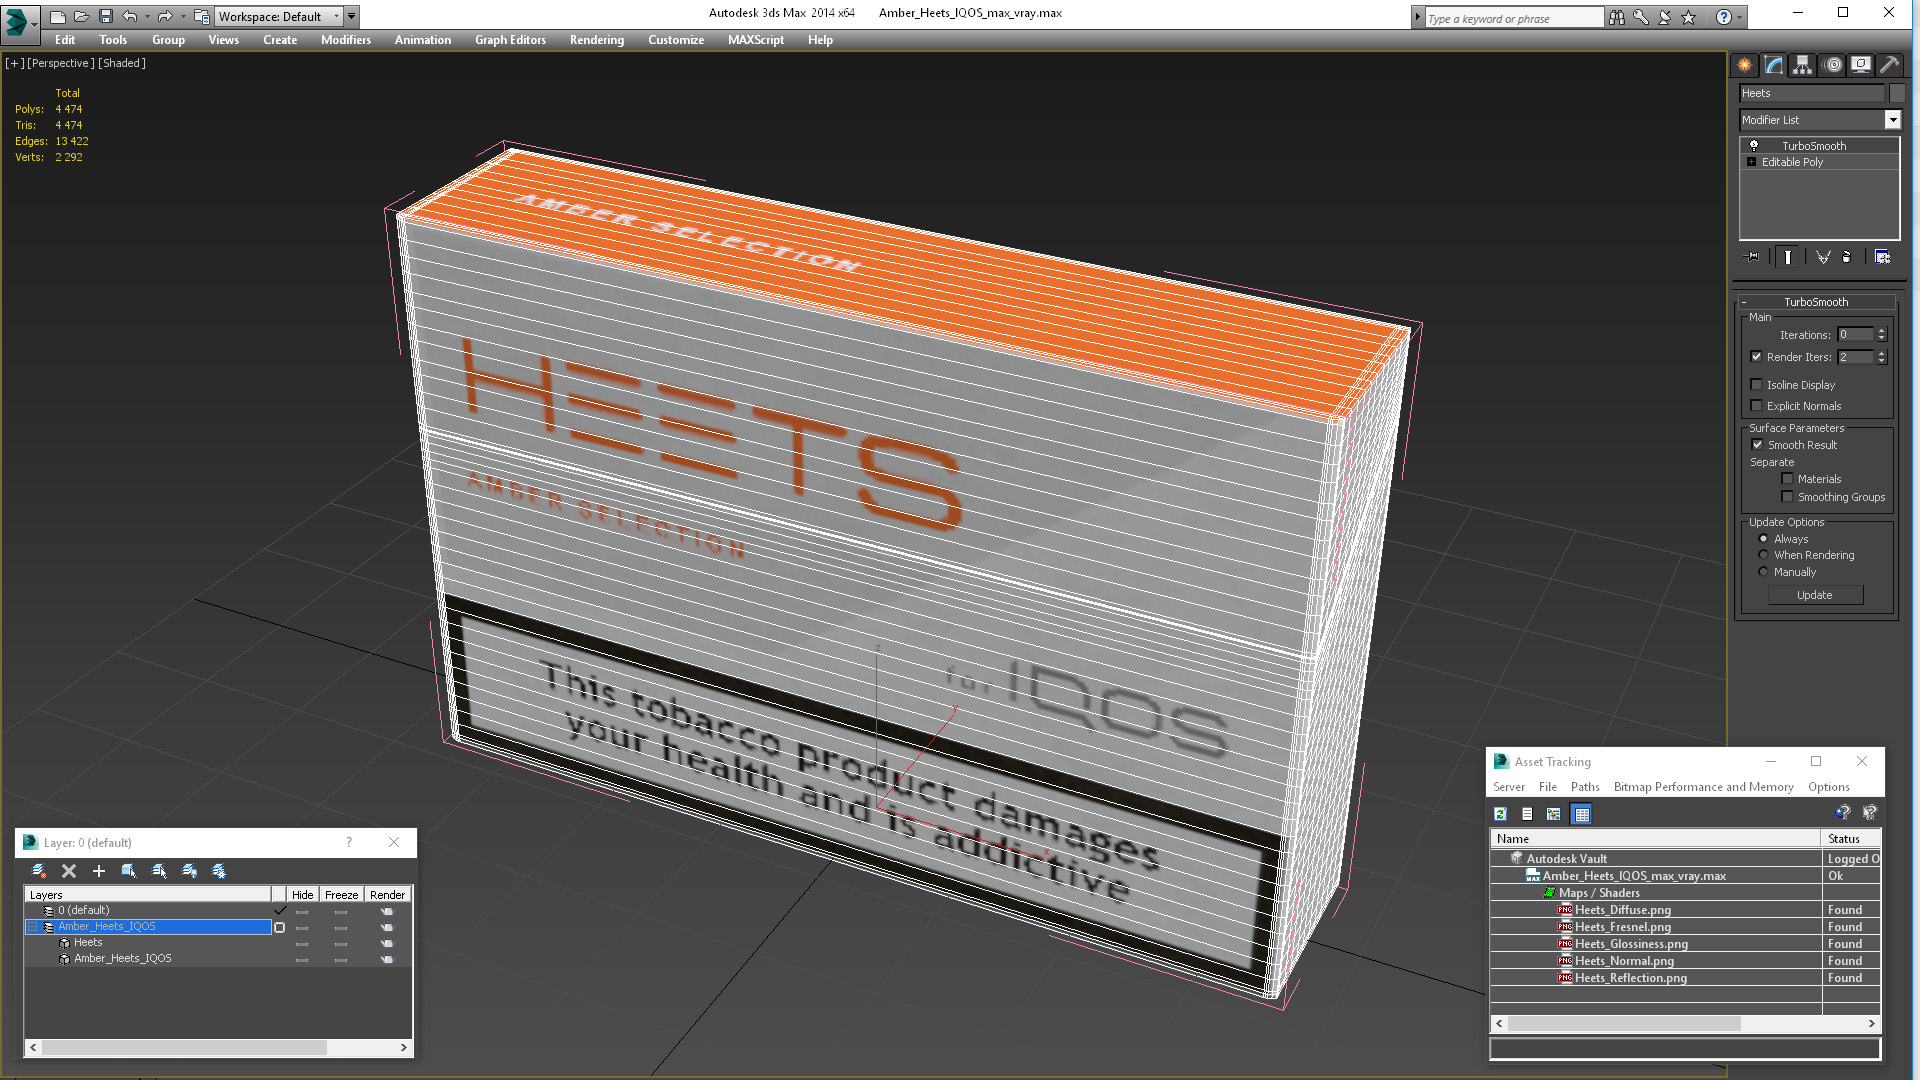Image resolution: width=1920 pixels, height=1080 pixels.
Task: Click Refresh icon in Asset Tracking
Action: (1501, 814)
